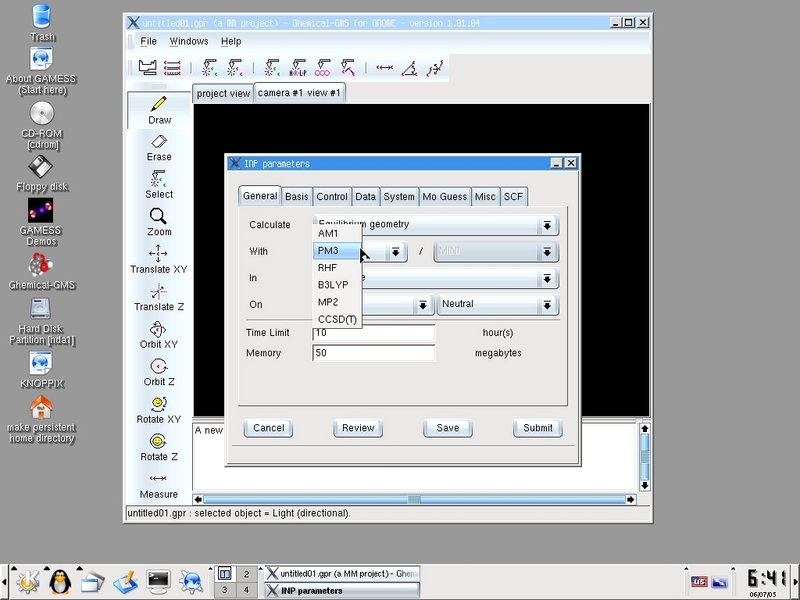Pick the Orbit XY tool
The width and height of the screenshot is (800, 600).
(x=159, y=335)
